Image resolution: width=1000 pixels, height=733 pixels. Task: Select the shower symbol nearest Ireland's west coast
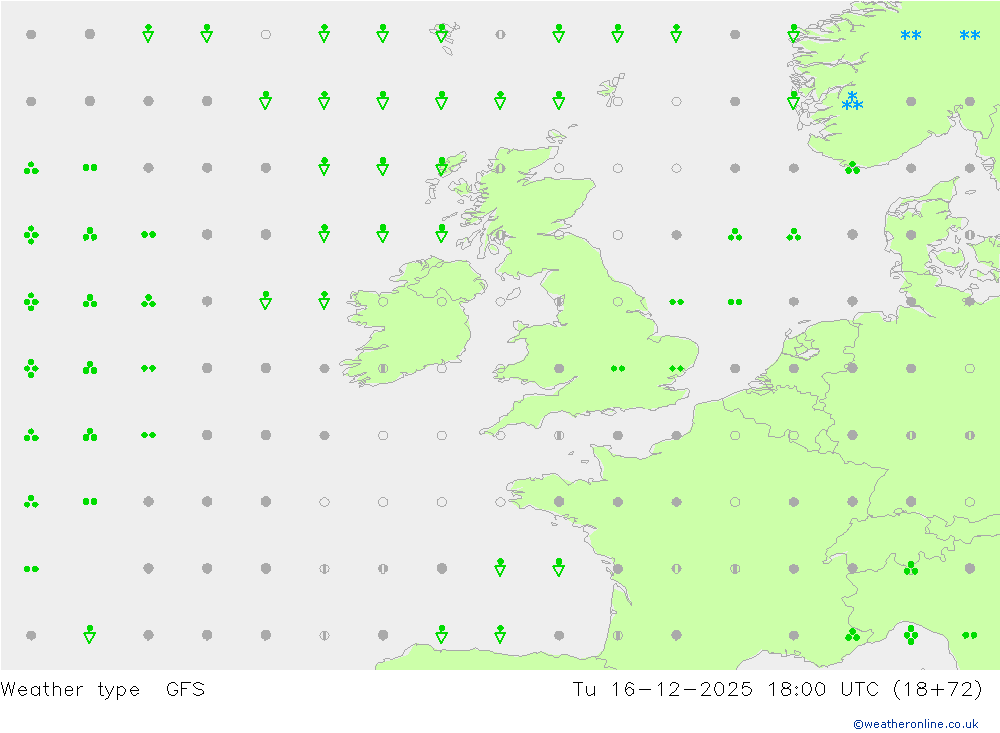coord(324,300)
